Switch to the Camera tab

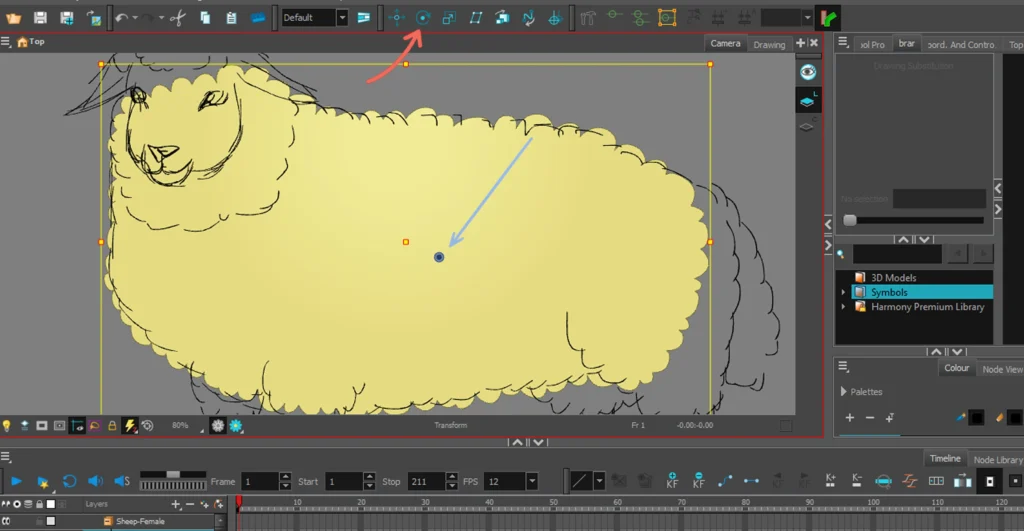click(x=725, y=43)
